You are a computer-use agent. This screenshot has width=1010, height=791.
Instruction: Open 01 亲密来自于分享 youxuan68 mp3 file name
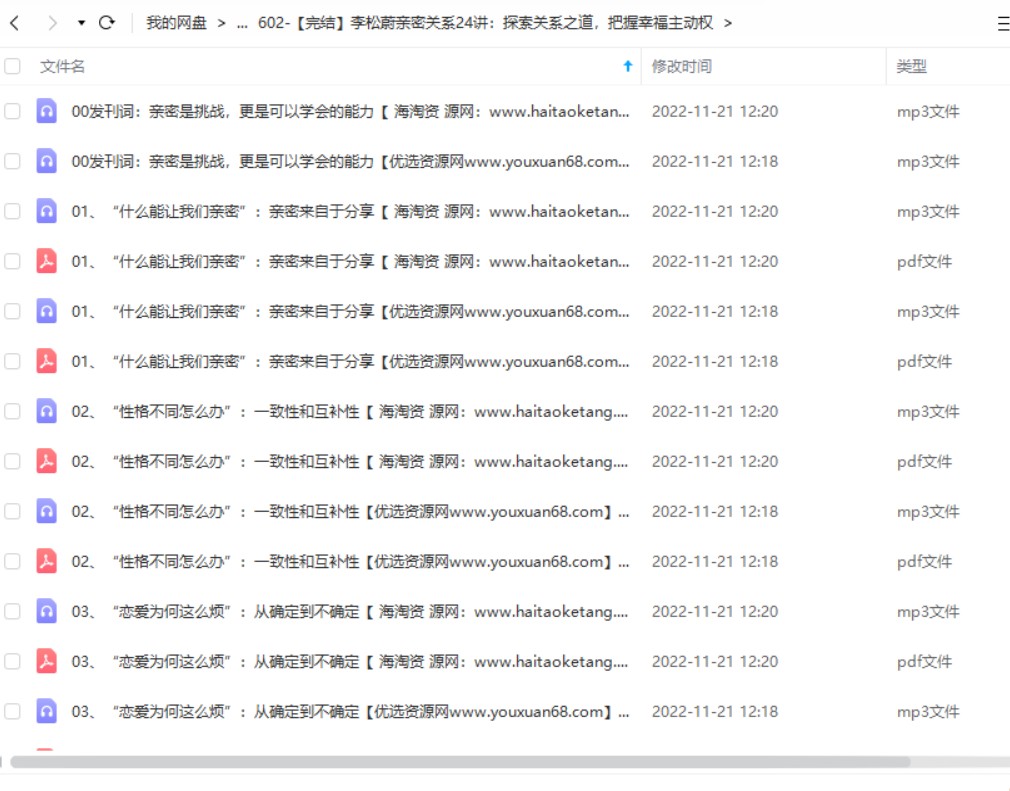[350, 311]
